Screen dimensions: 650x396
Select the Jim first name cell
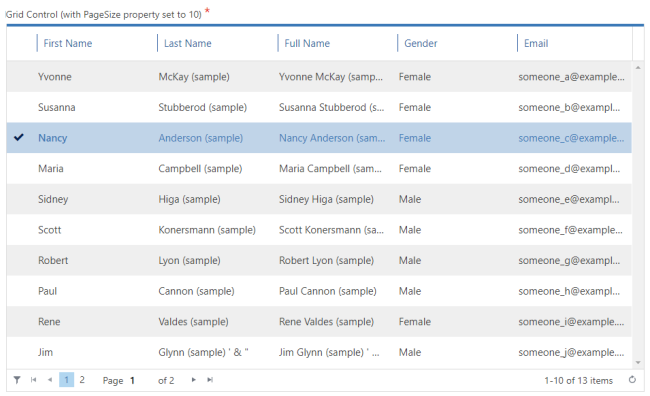tap(45, 352)
